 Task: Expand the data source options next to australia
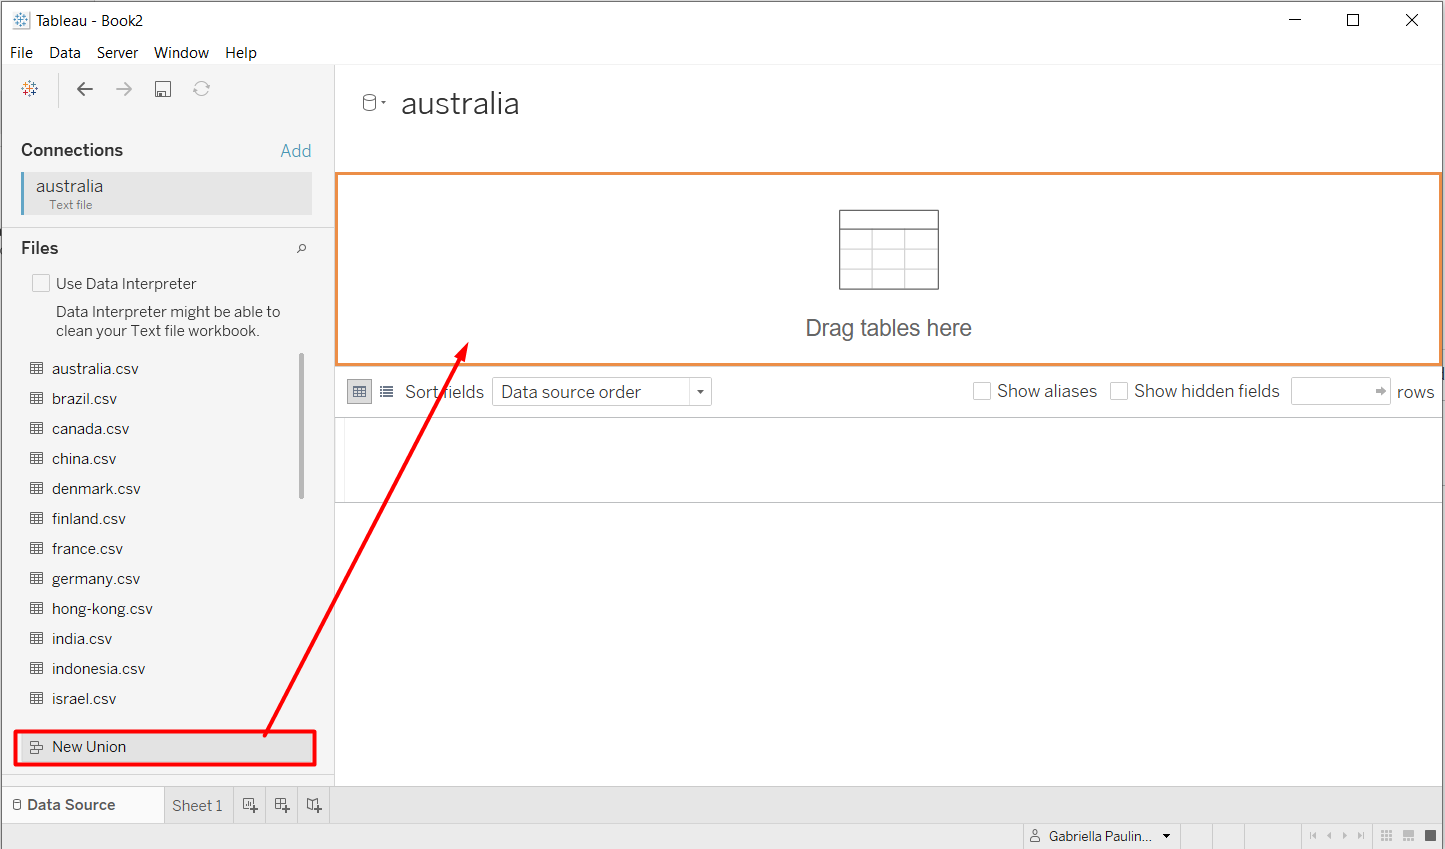[x=373, y=103]
